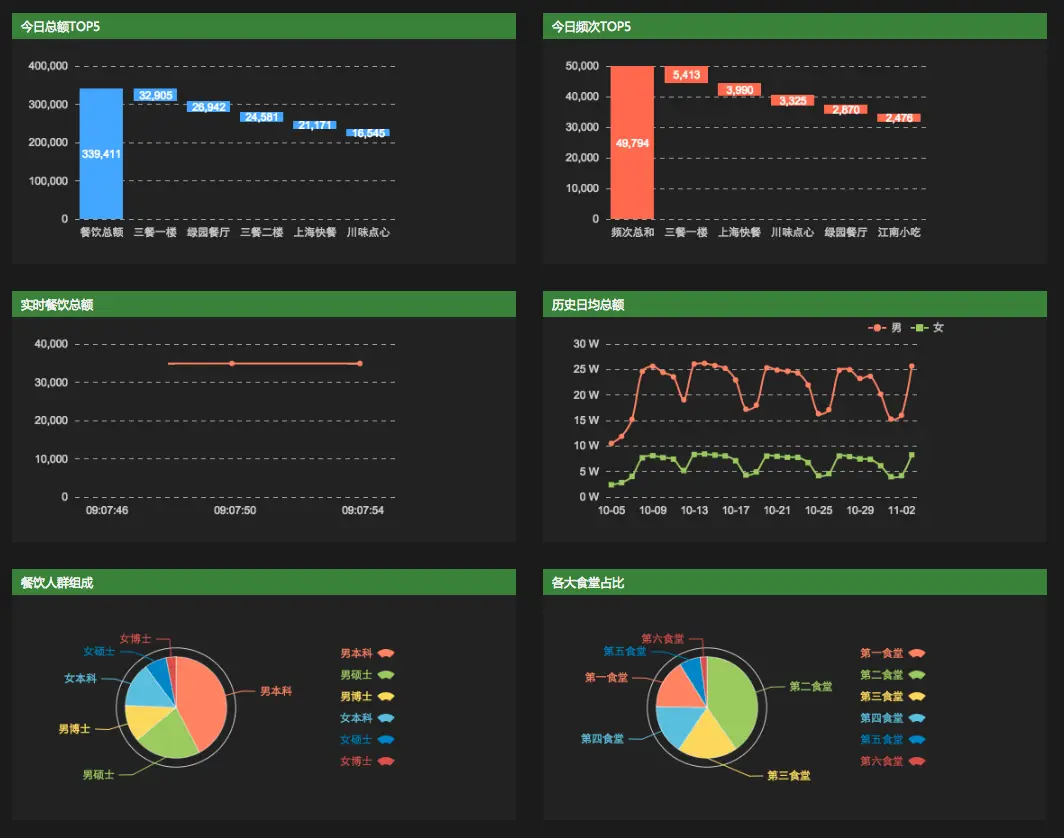Select the yellow 第三食堂 pie slice
Viewport: 1064px width, 838px height.
pyautogui.click(x=706, y=738)
